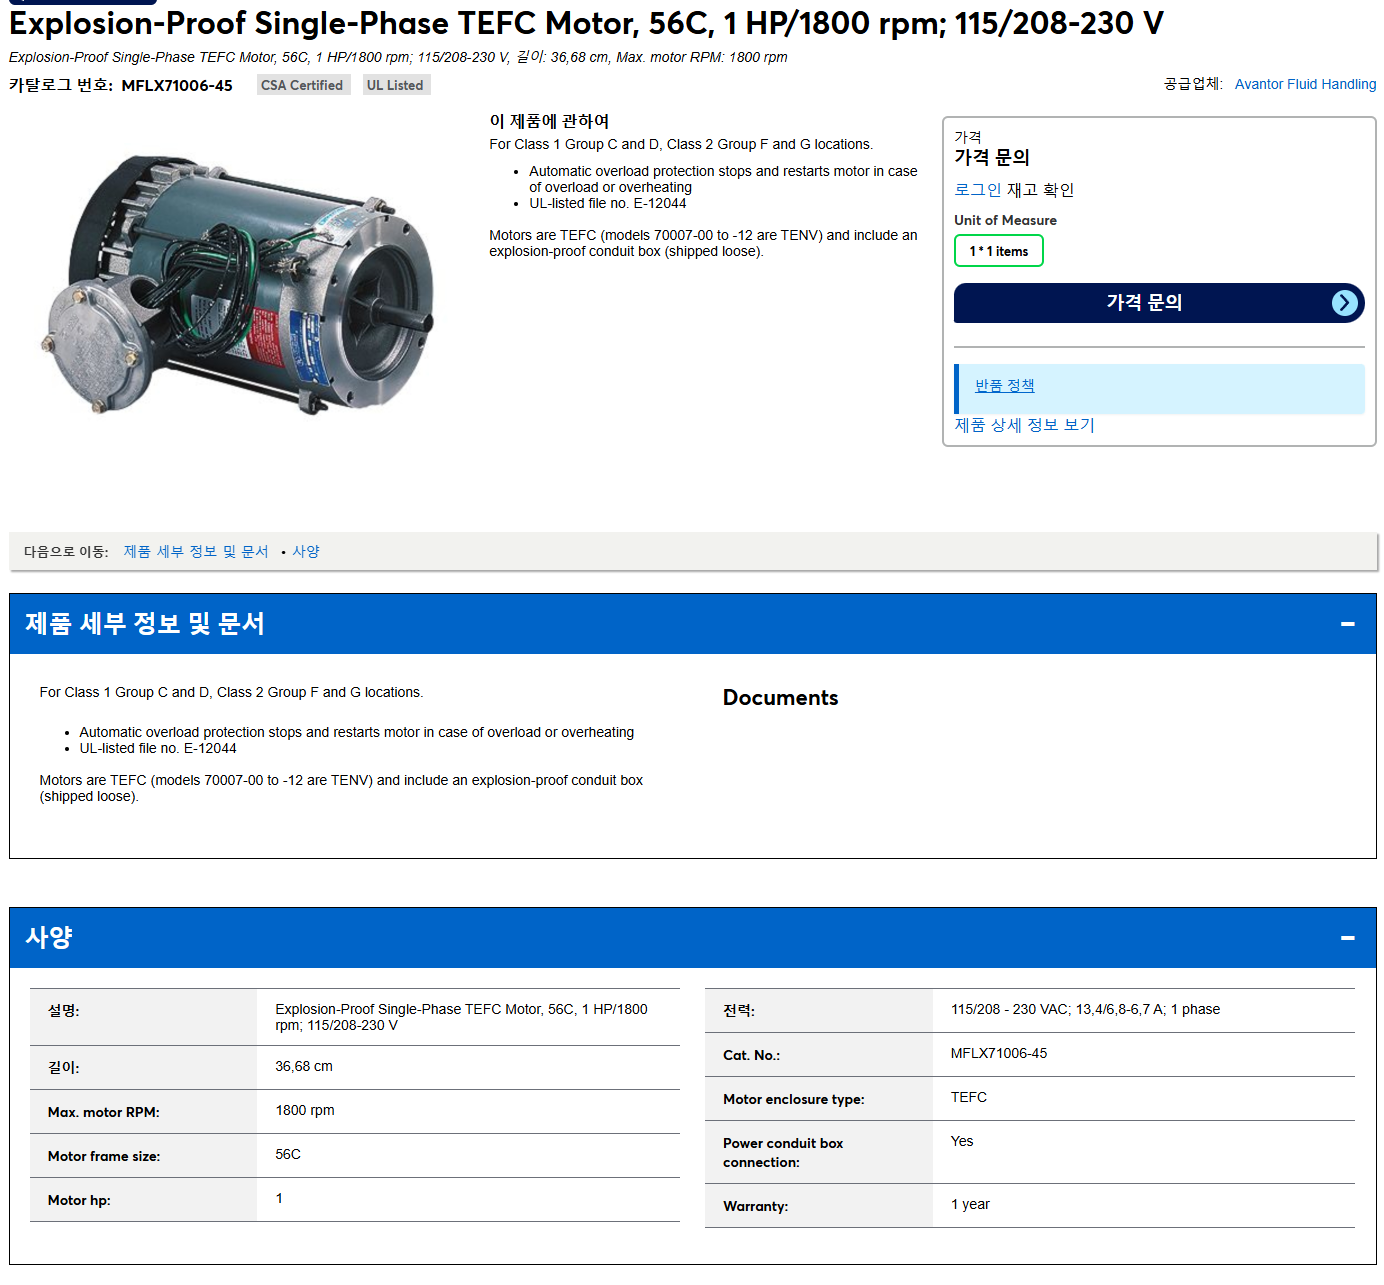Click the 이 제품에 관하여 heading
This screenshot has height=1285, width=1384.
click(x=549, y=121)
